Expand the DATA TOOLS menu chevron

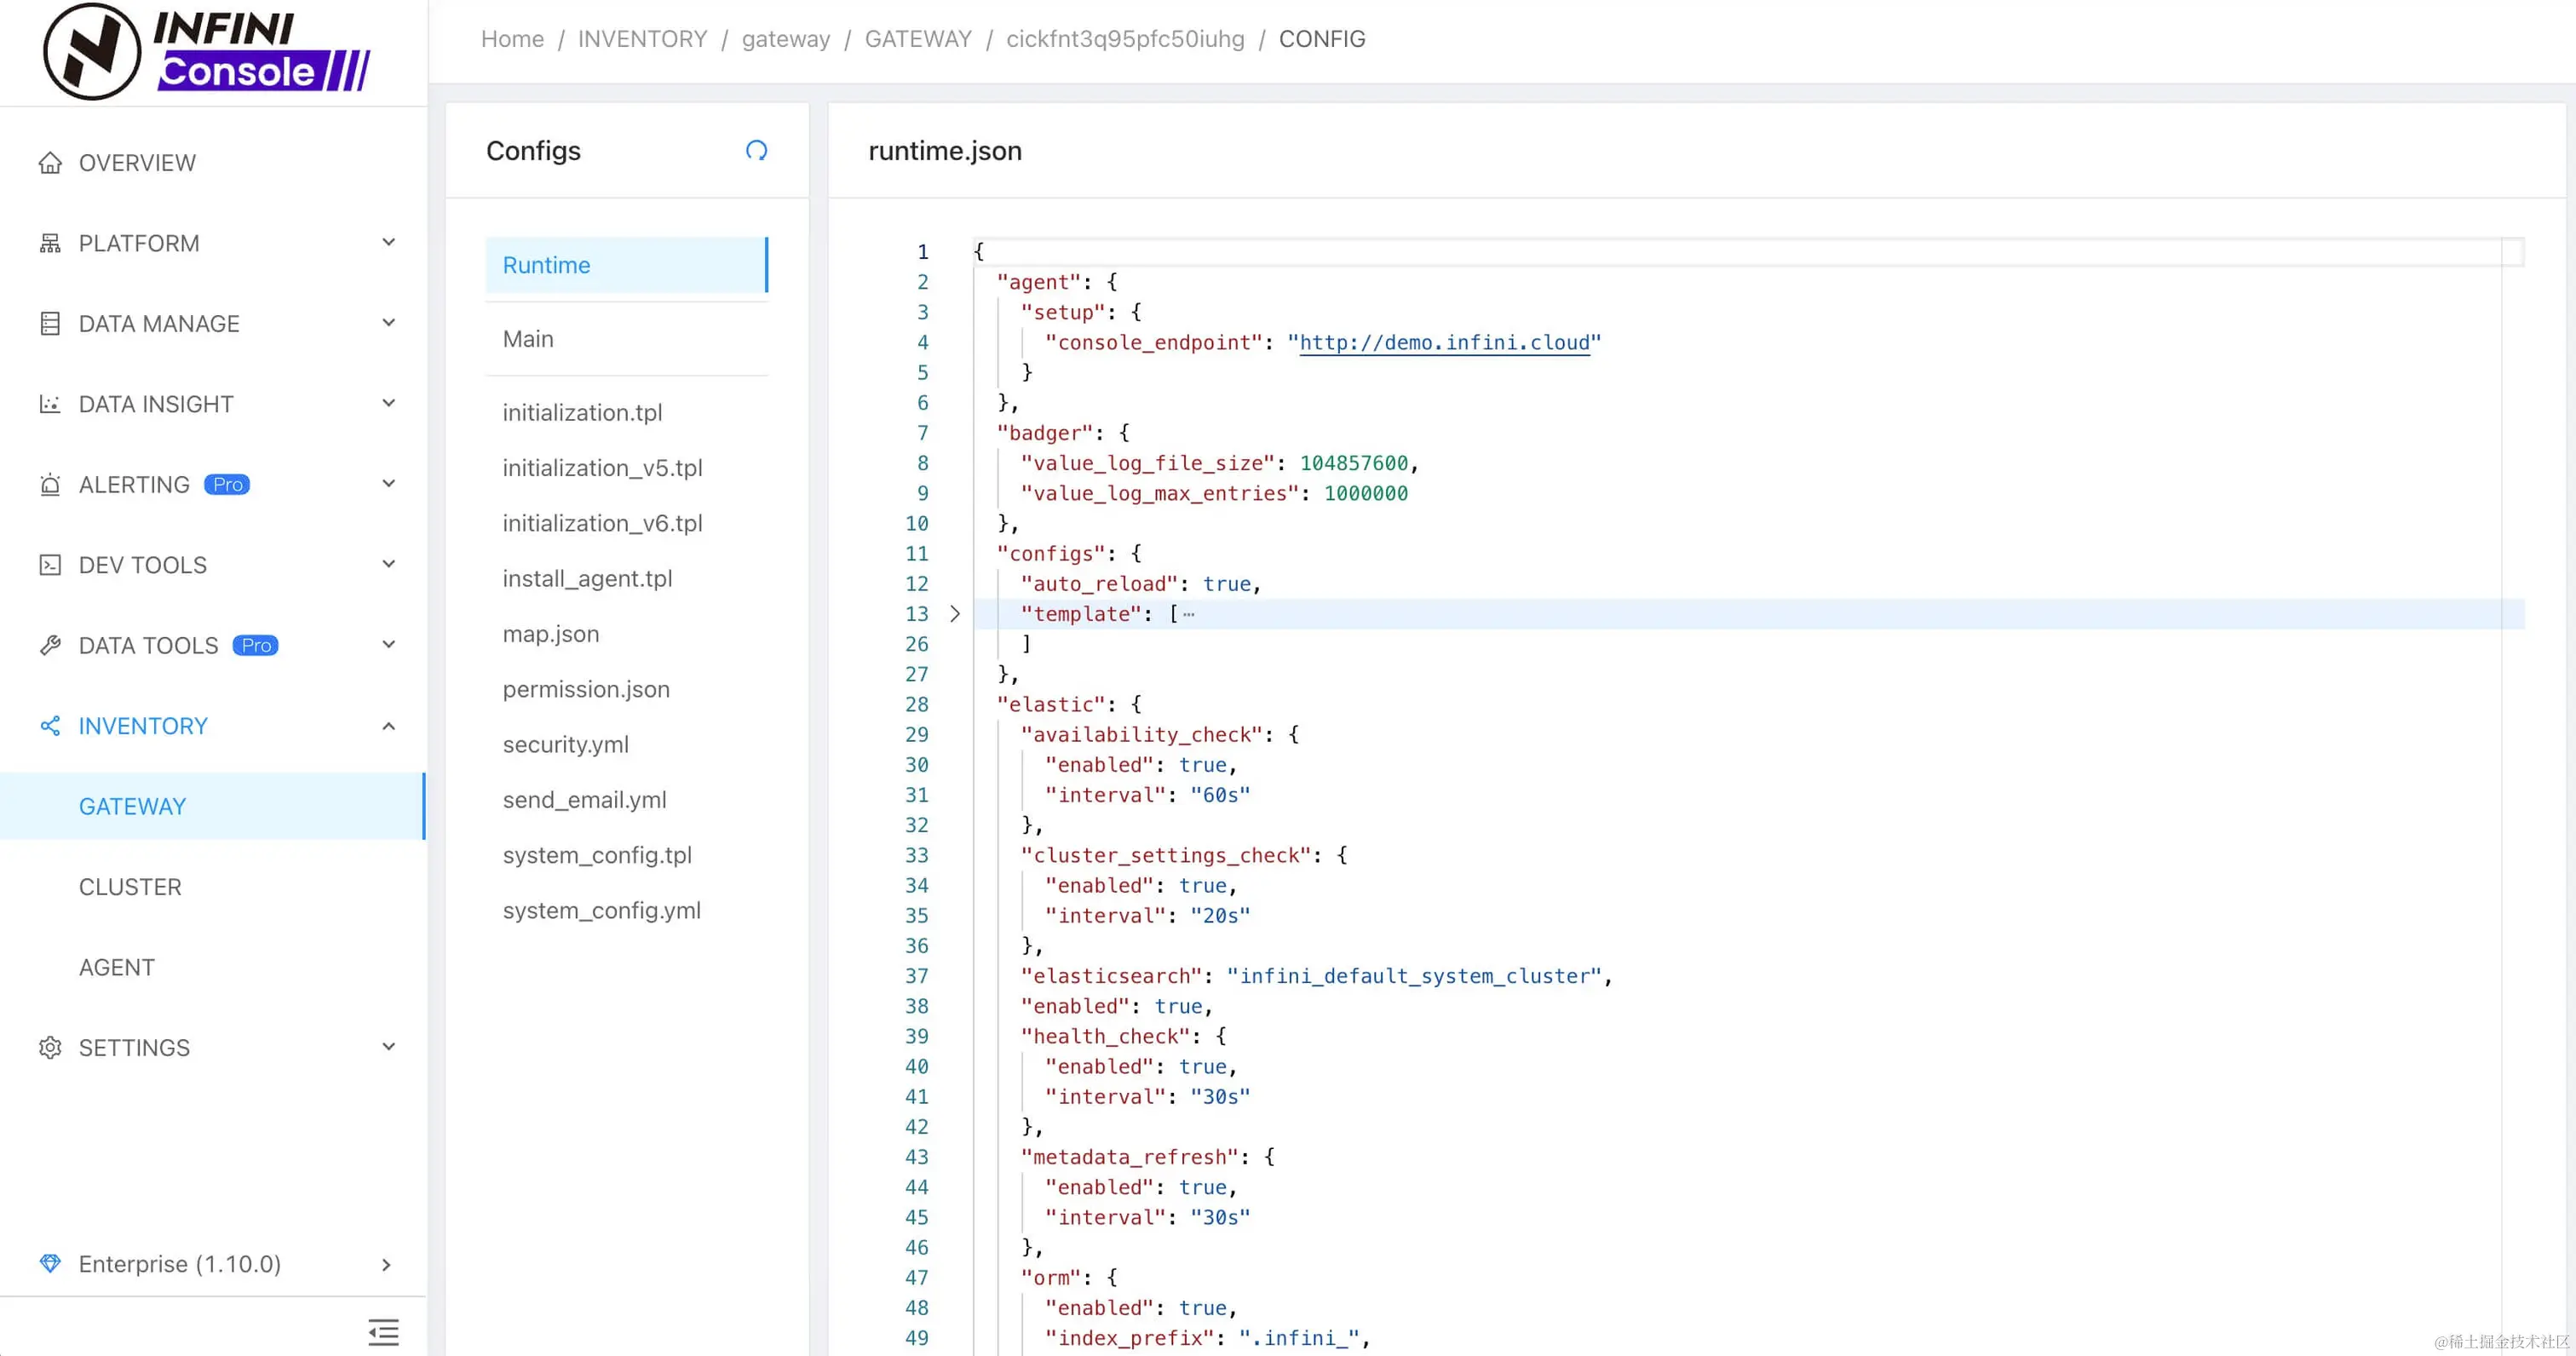point(388,645)
